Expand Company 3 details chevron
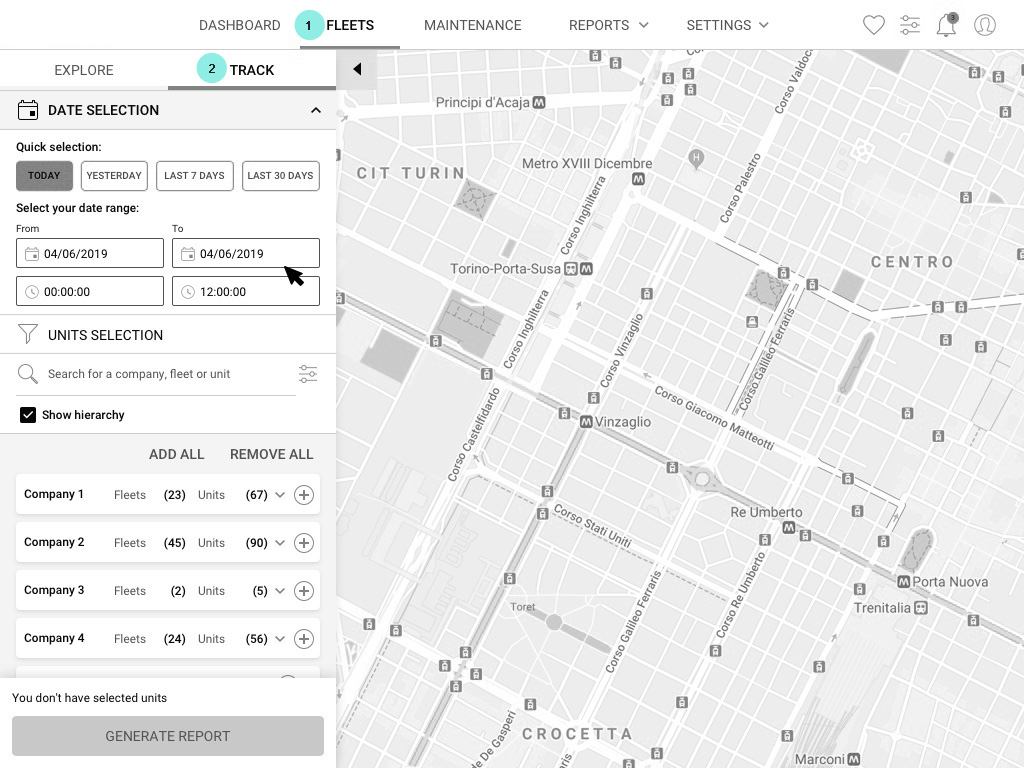Viewport: 1024px width, 768px height. pyautogui.click(x=280, y=591)
